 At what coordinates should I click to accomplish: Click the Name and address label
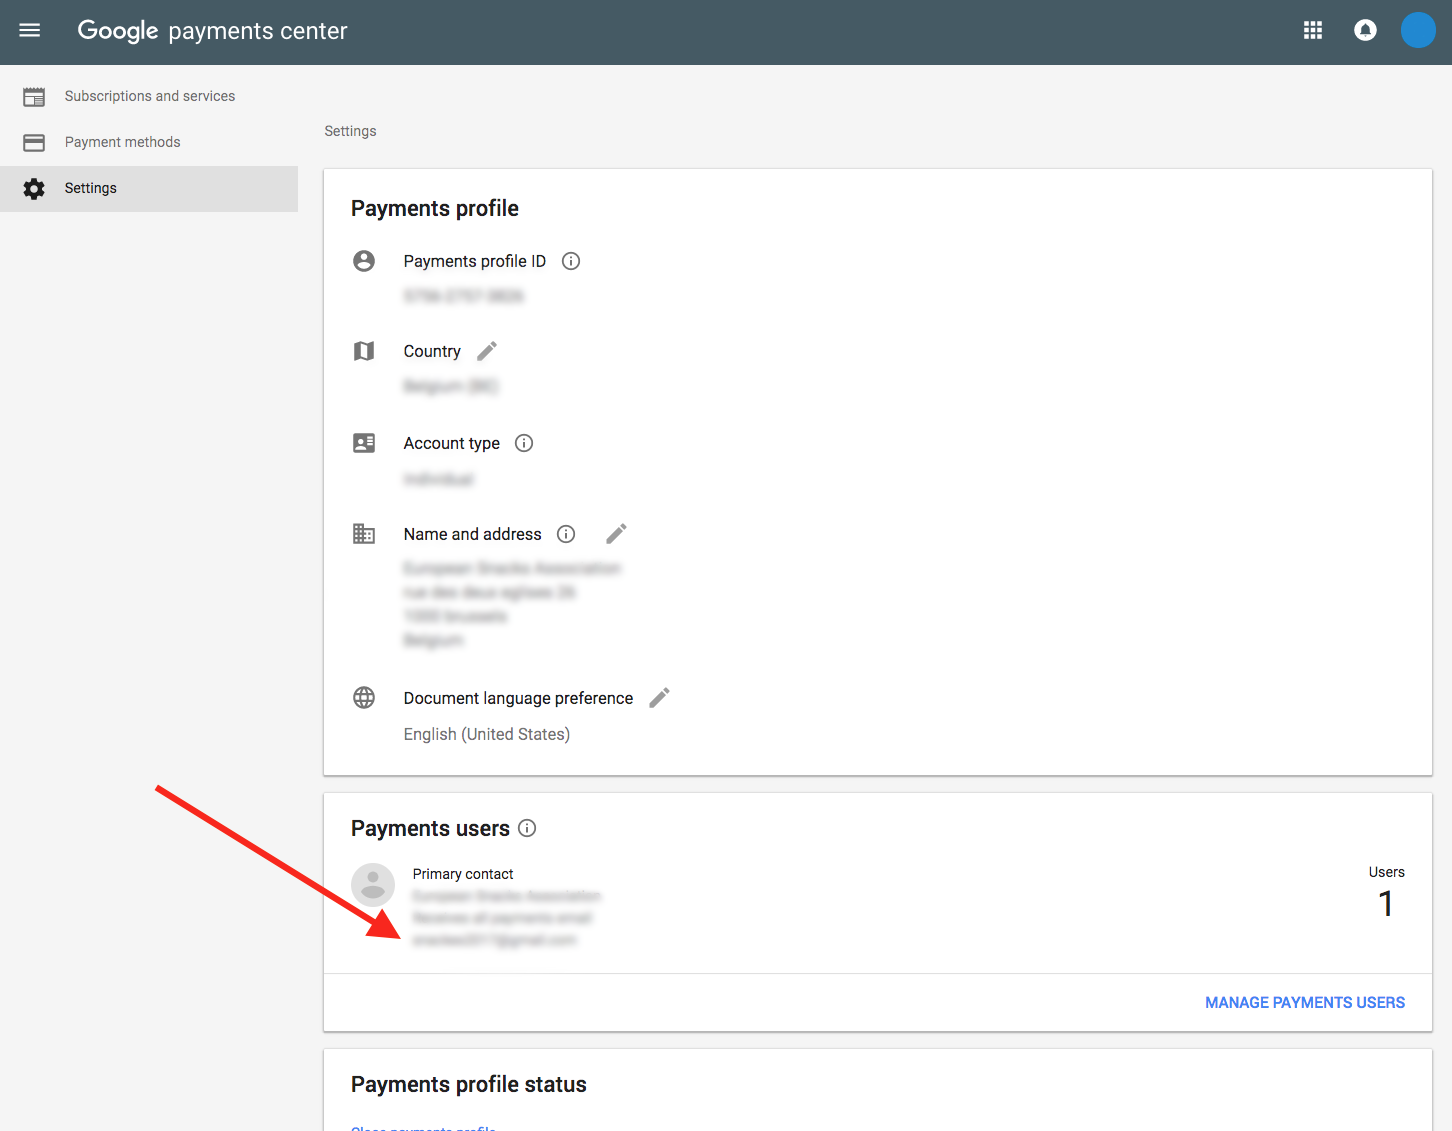pos(473,534)
